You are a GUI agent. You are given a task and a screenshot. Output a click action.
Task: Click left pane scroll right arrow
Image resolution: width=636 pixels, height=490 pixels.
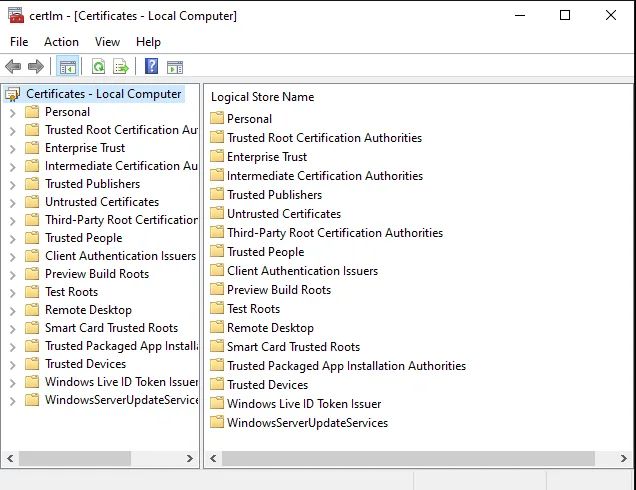(189, 458)
